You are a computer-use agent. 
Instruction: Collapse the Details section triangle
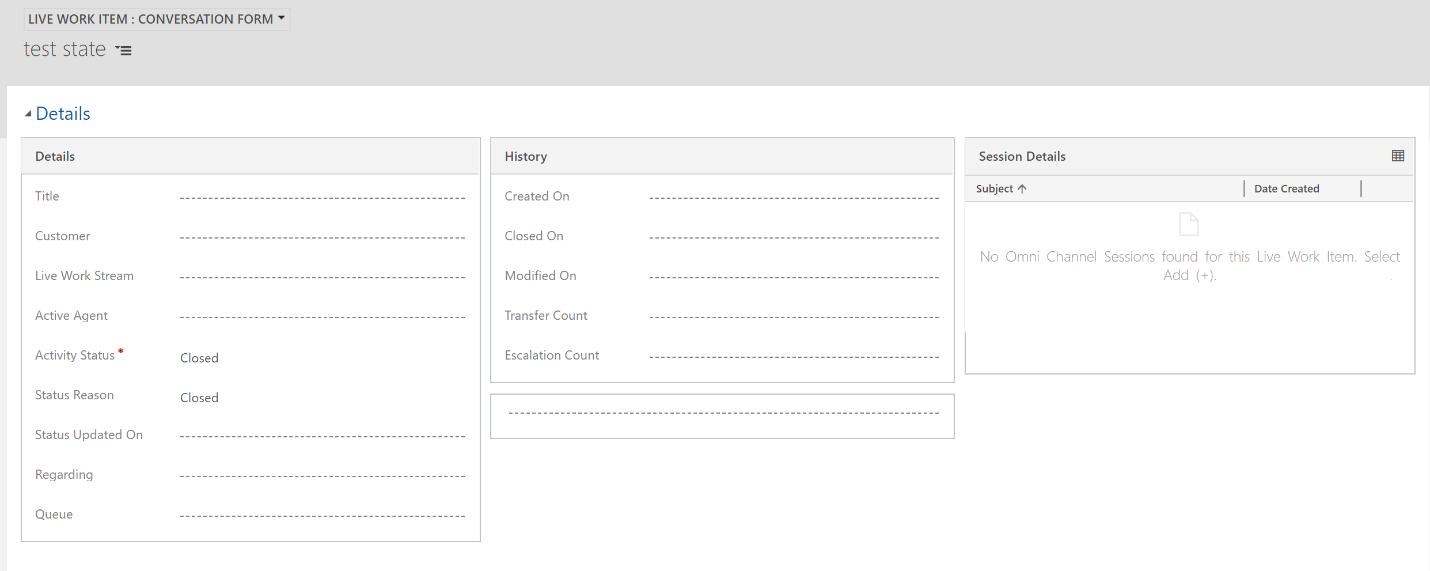[x=28, y=115]
